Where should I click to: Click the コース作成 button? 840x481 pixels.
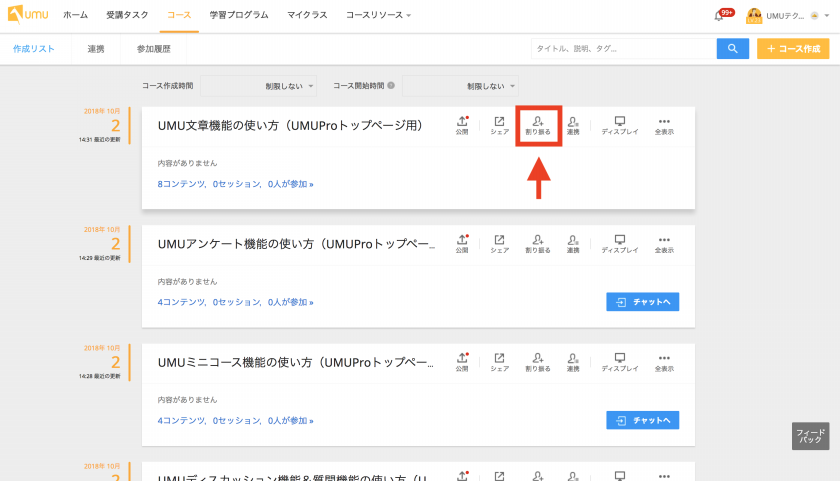(x=793, y=49)
